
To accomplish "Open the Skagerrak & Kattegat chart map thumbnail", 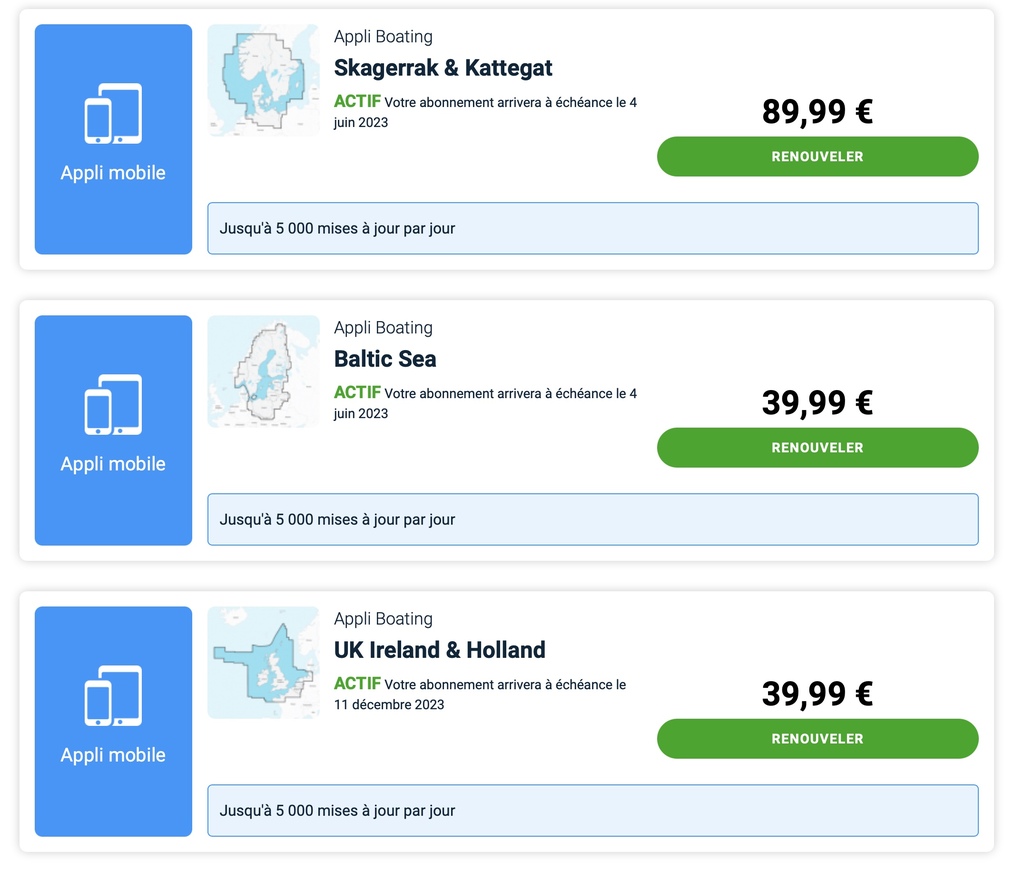I will pos(264,80).
